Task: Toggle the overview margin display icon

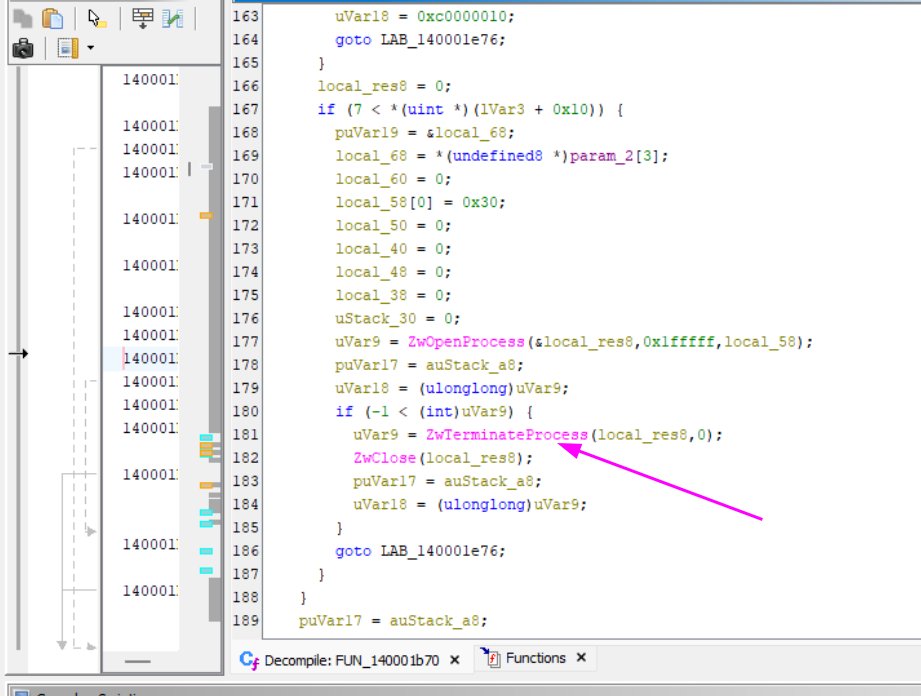Action: click(x=68, y=48)
